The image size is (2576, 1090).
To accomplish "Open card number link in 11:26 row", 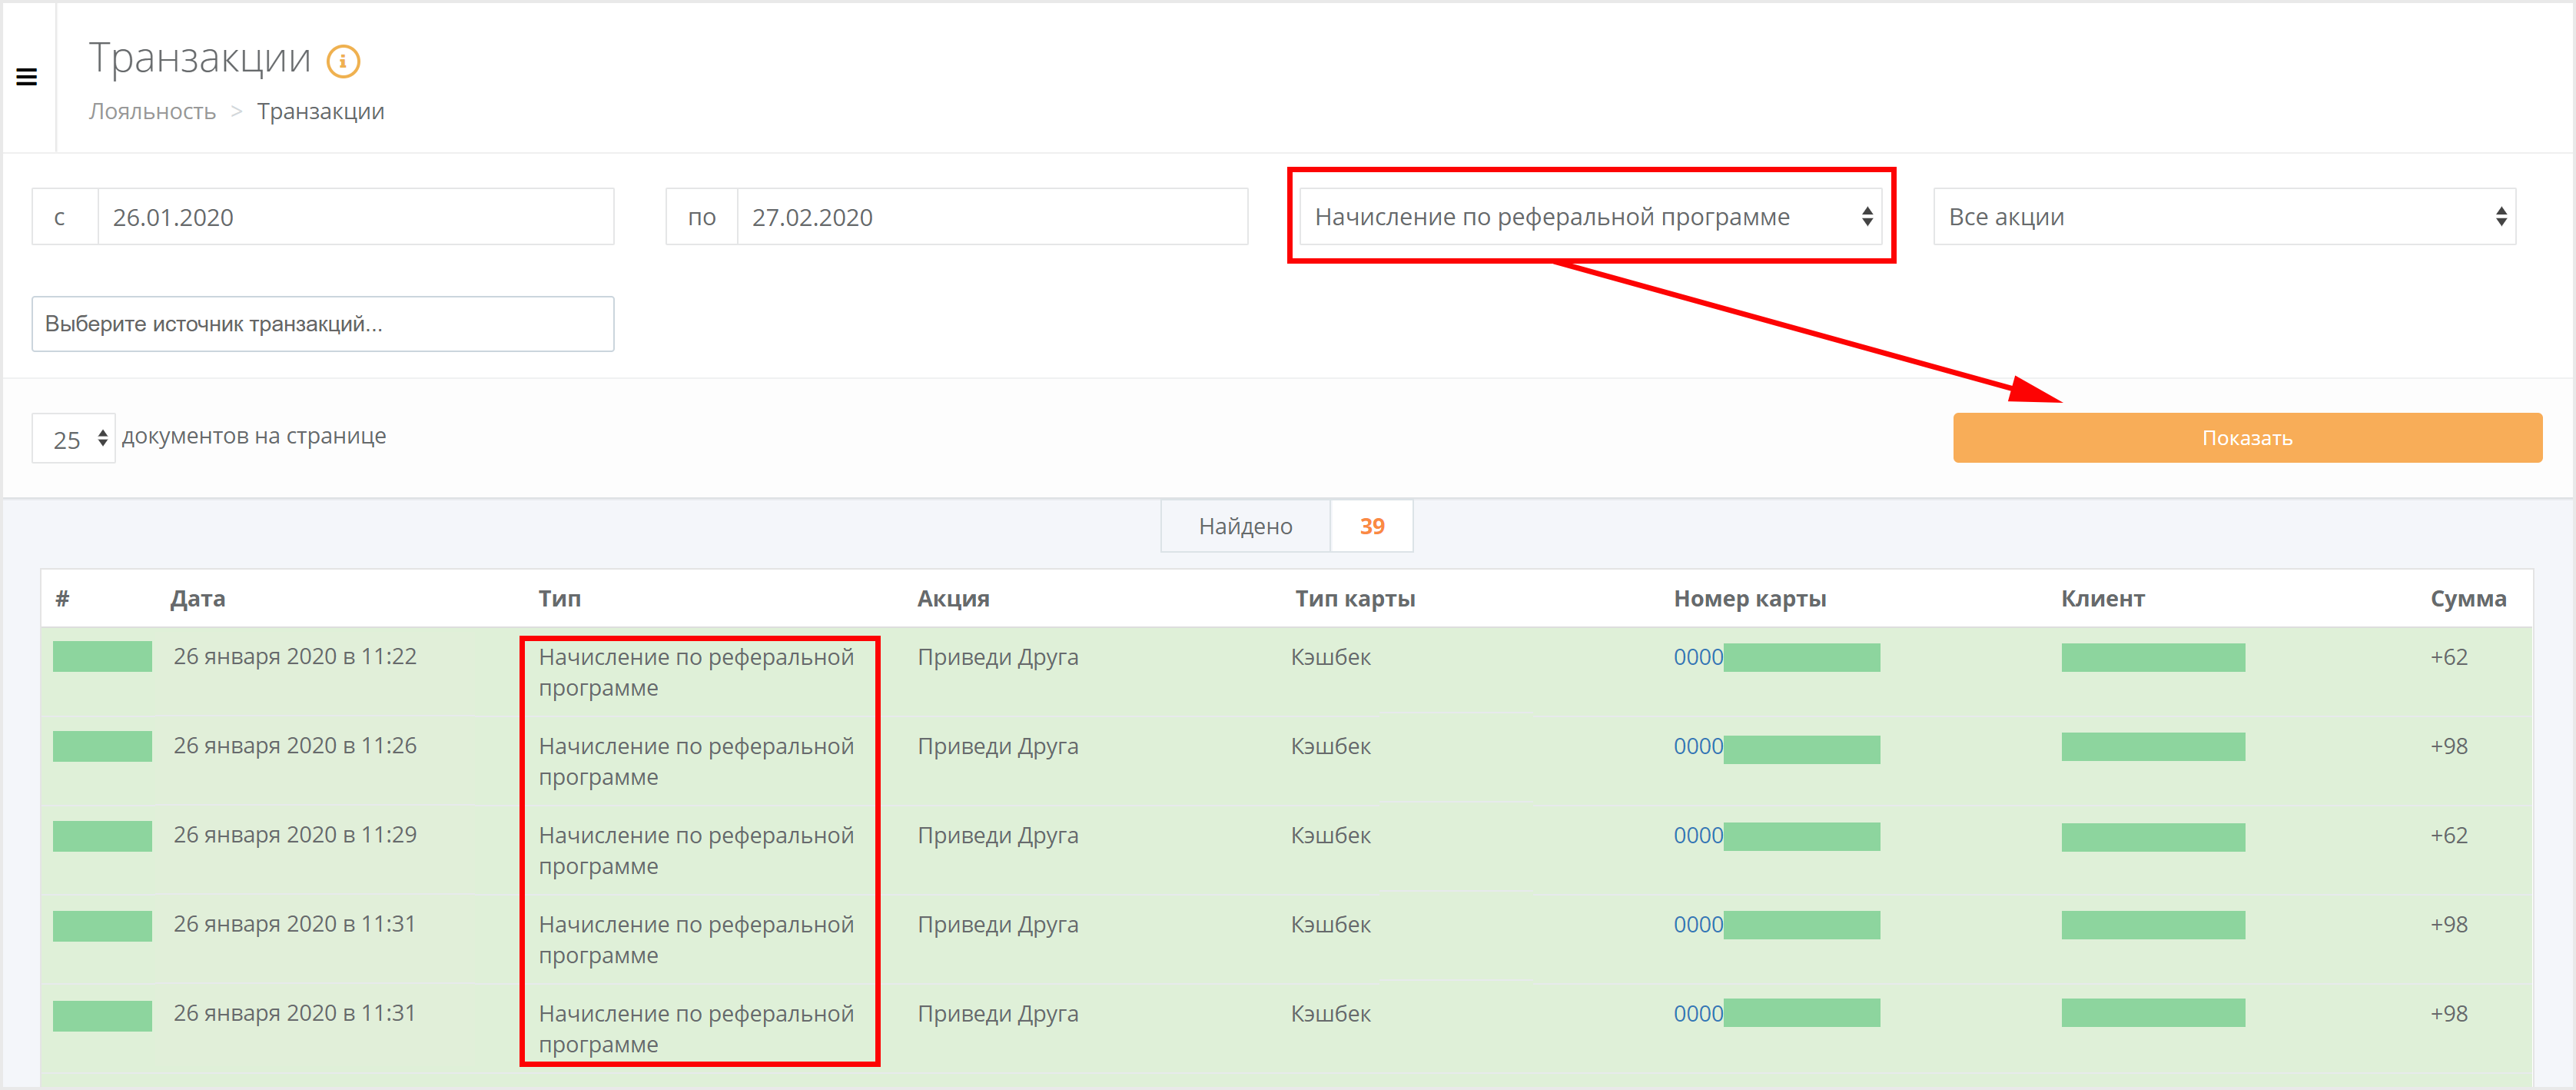I will pyautogui.click(x=1698, y=746).
